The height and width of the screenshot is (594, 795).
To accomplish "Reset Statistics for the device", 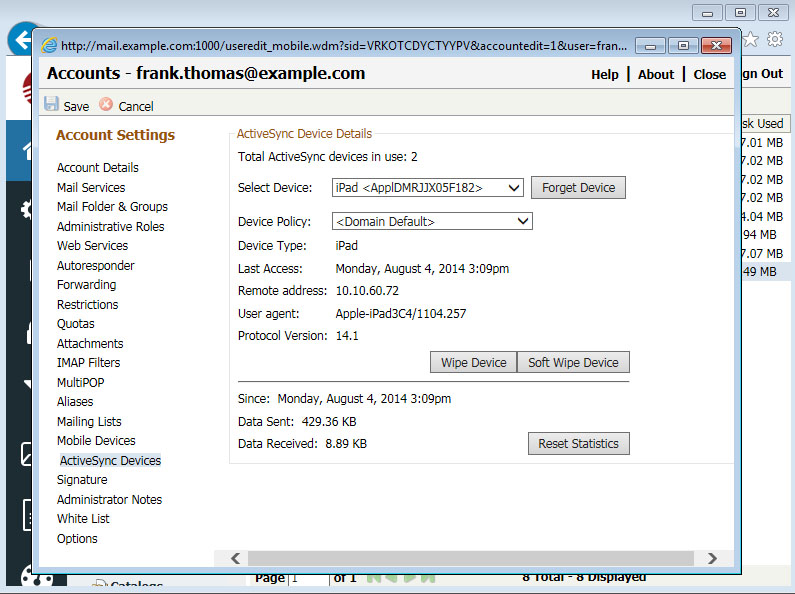I will click(578, 444).
